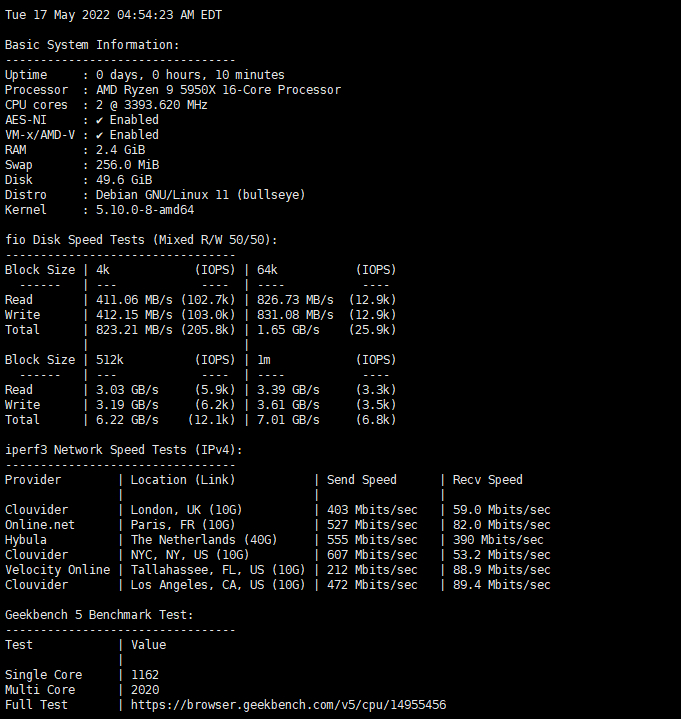Click the Geekbench full test URL
Image resolution: width=681 pixels, height=719 pixels.
point(288,705)
